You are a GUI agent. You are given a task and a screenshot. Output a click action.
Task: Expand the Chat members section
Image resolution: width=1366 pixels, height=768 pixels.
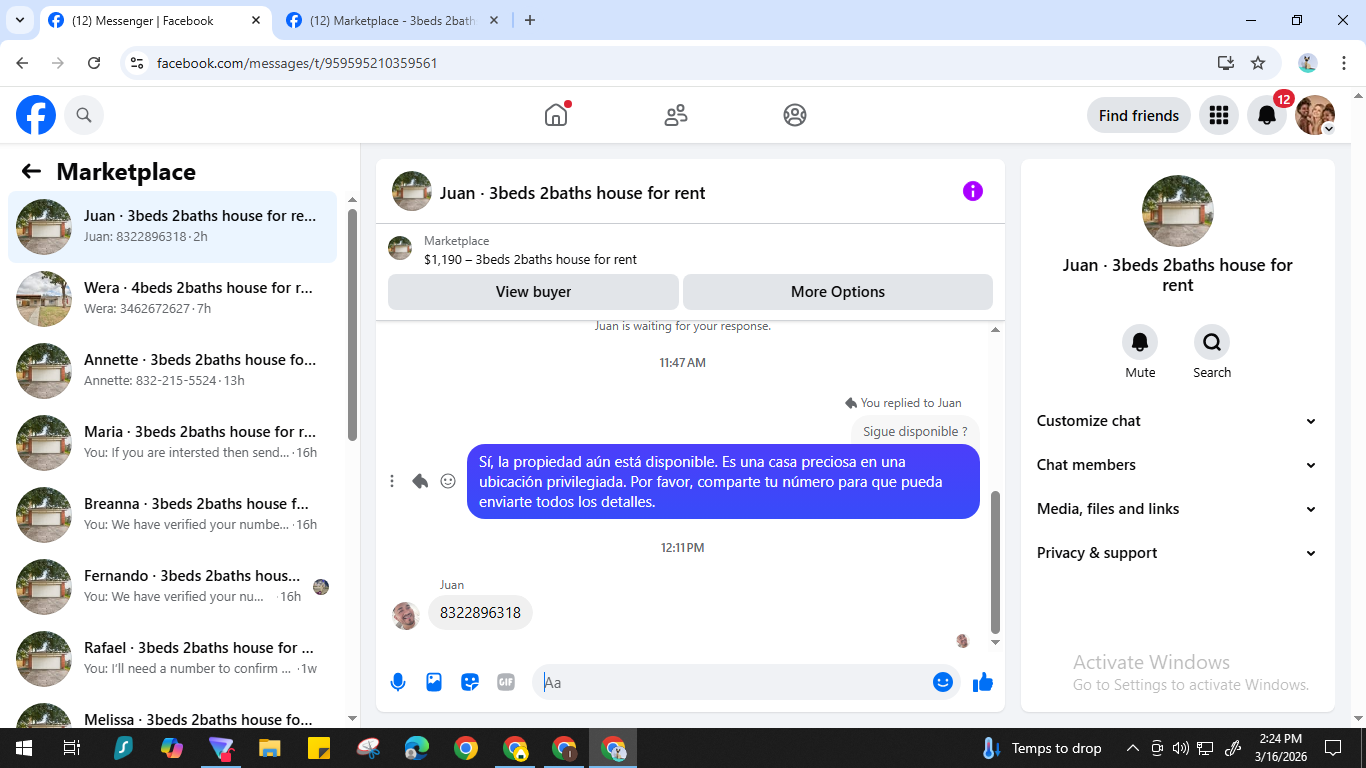click(x=1177, y=465)
